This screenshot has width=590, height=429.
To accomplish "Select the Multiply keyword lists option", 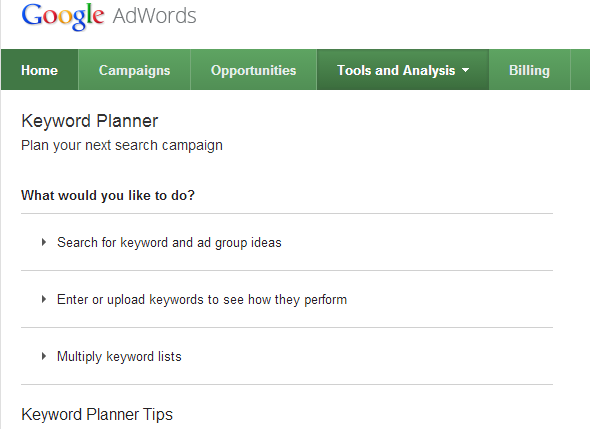I will 119,357.
